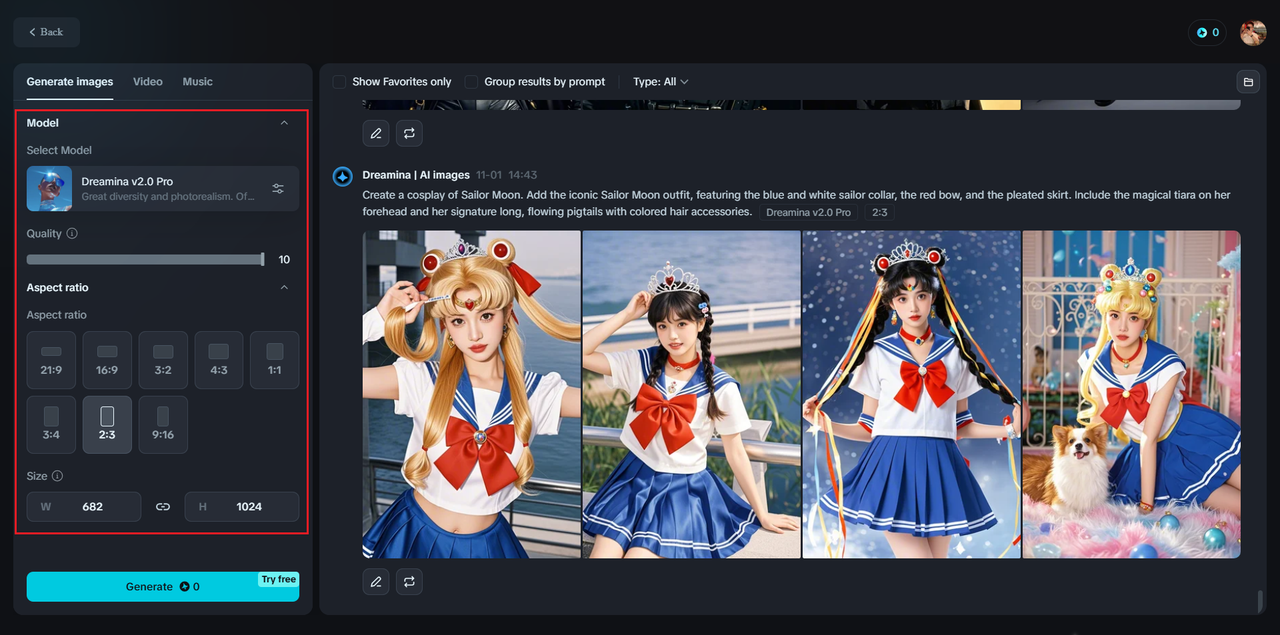Enable Group results by prompt checkbox

pyautogui.click(x=471, y=82)
